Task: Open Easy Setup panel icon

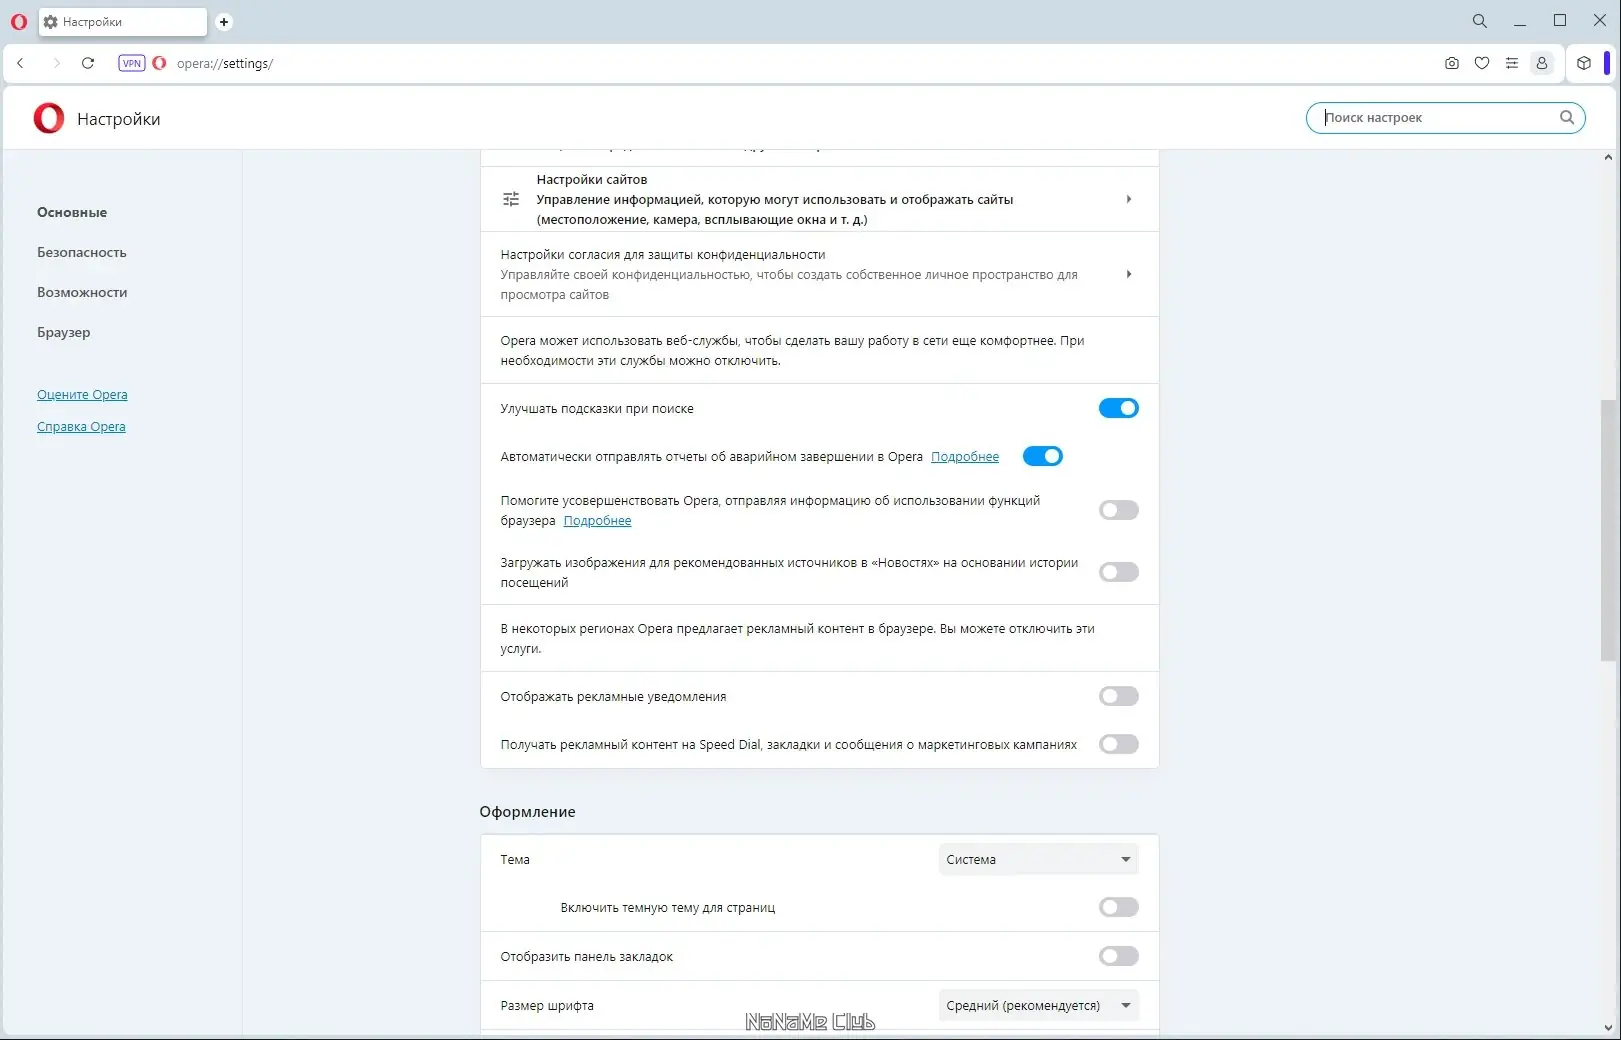Action: click(1512, 63)
